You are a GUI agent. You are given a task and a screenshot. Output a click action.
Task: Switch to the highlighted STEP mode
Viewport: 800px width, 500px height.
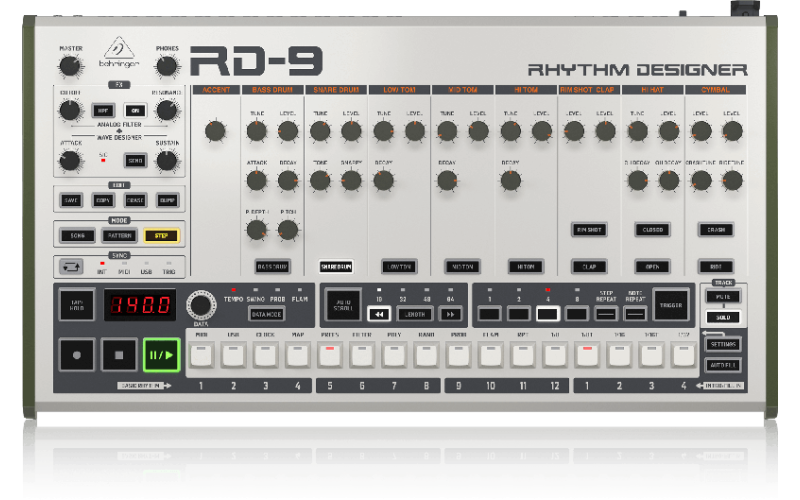(x=161, y=236)
